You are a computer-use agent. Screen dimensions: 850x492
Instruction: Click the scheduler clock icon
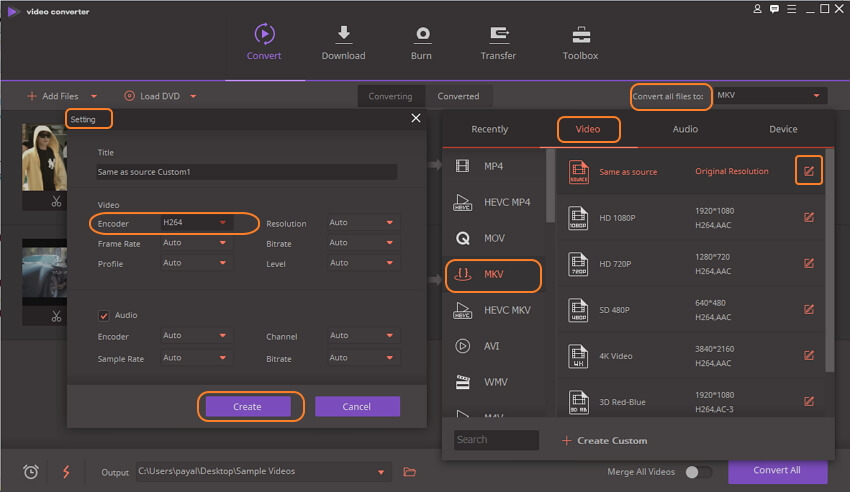point(31,471)
